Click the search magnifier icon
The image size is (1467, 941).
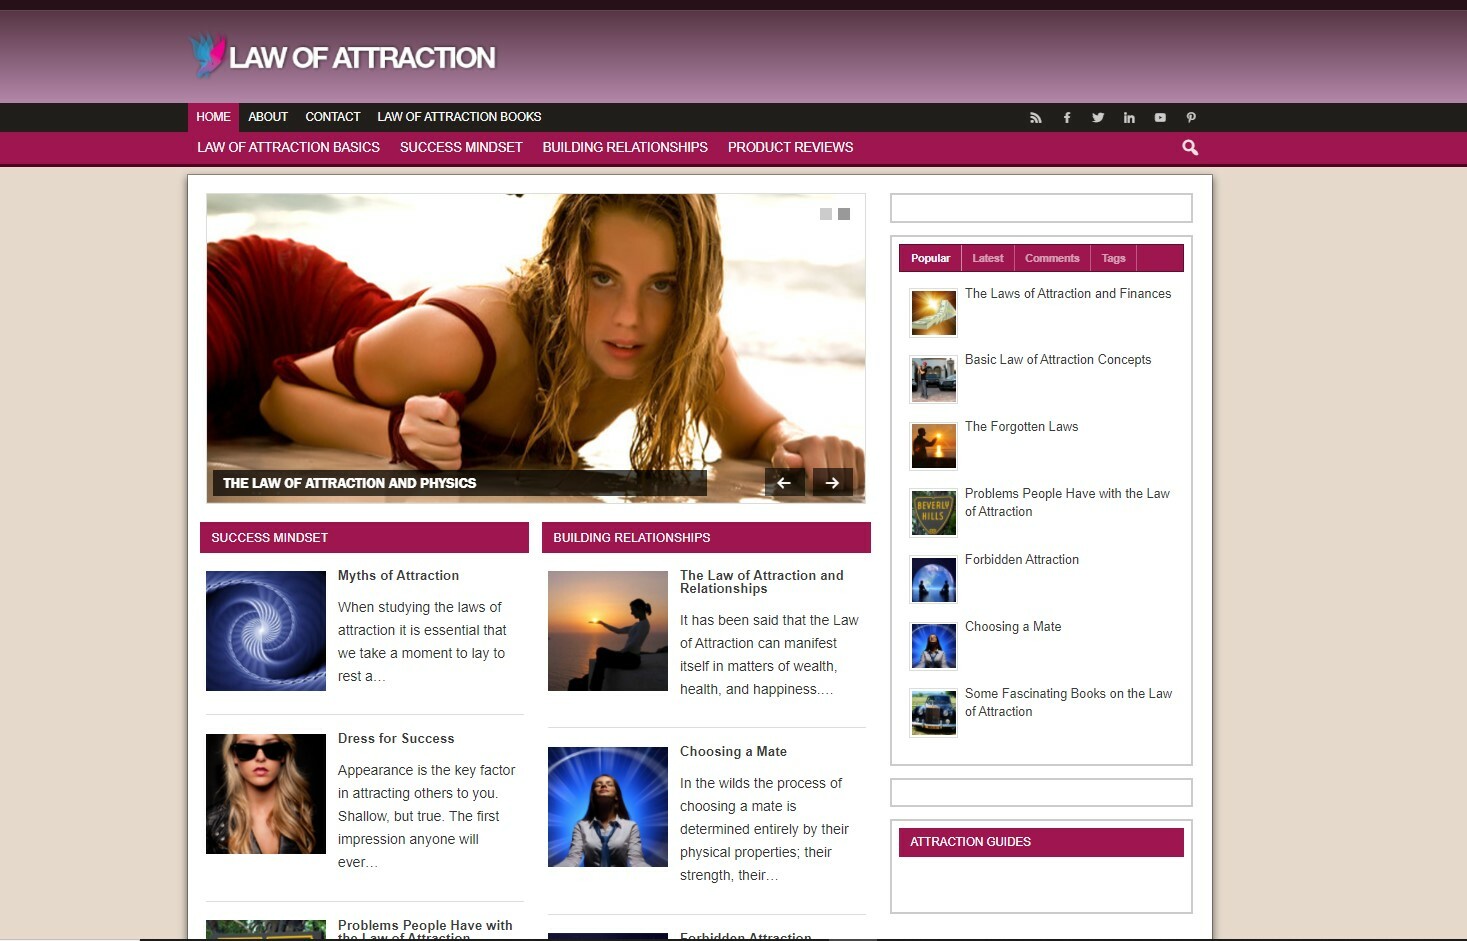point(1190,148)
